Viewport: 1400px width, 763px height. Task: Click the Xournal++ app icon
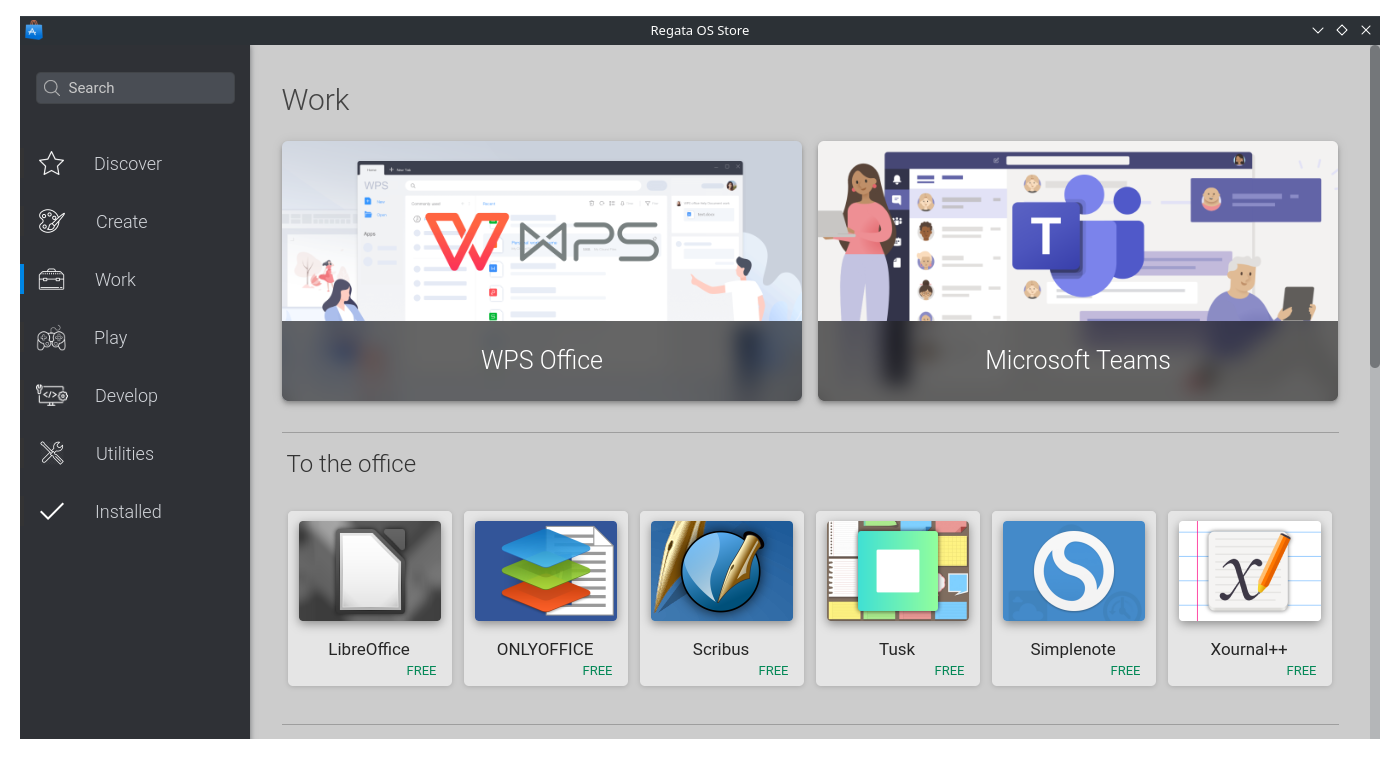pyautogui.click(x=1250, y=571)
